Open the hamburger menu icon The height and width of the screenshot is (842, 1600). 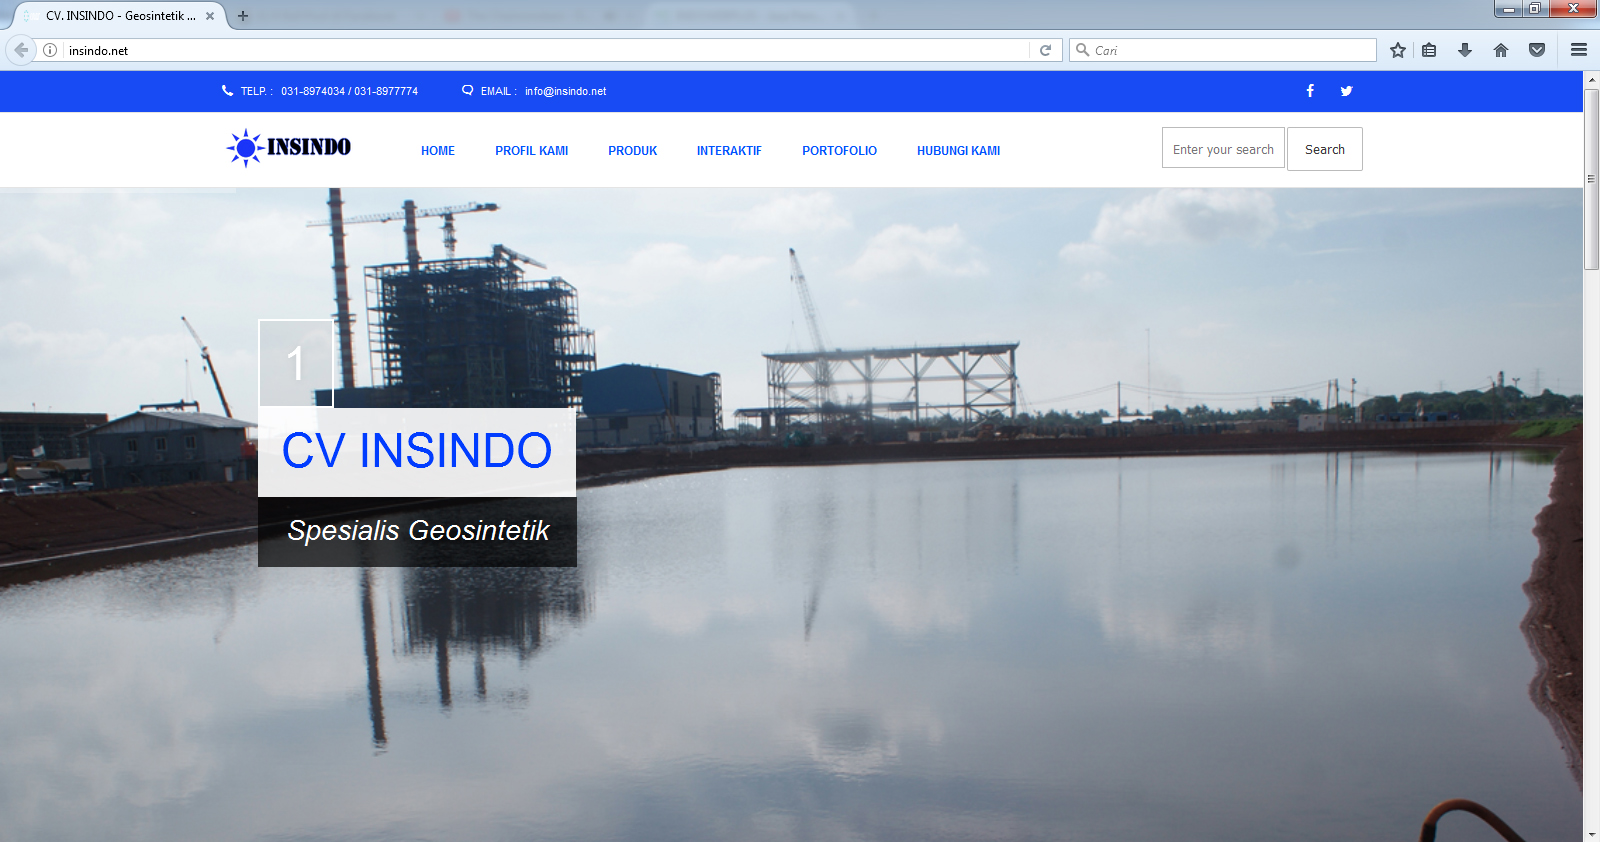point(1579,50)
